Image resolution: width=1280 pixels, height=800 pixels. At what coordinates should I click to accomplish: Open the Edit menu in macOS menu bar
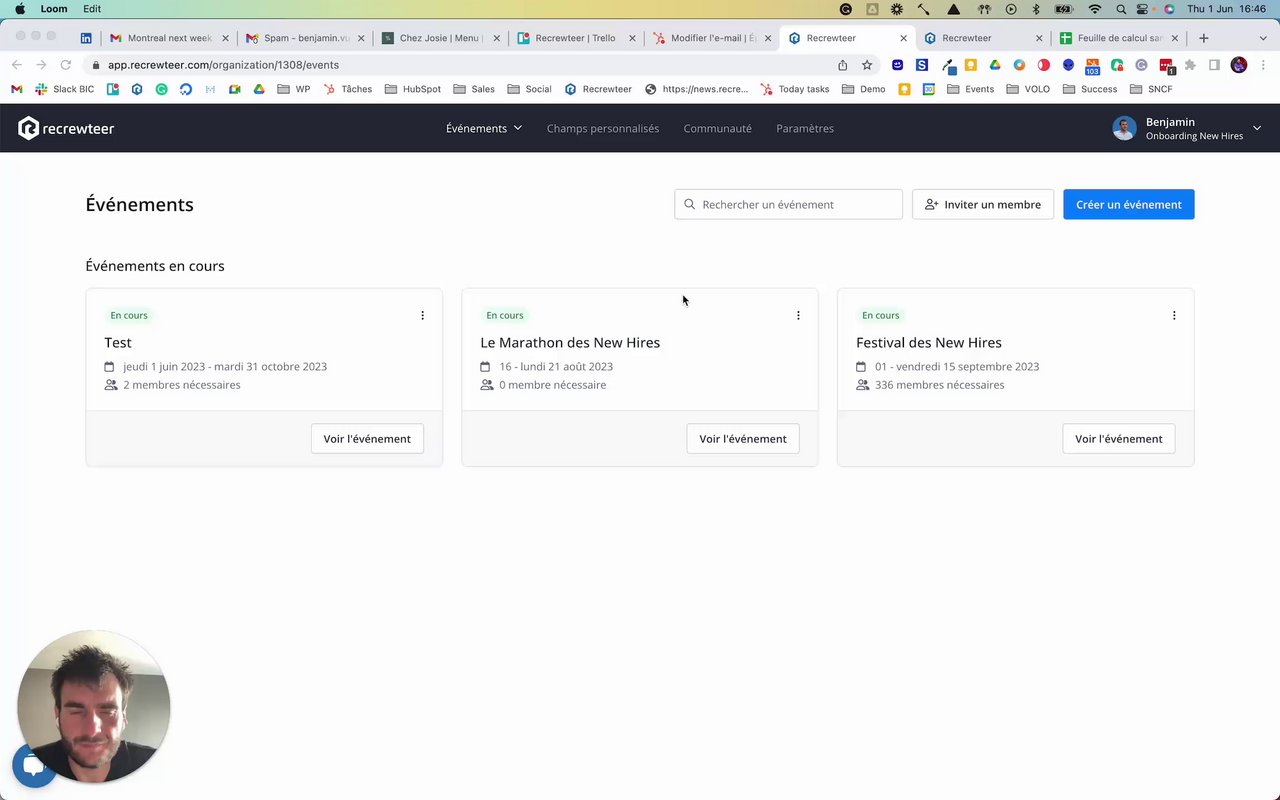tap(92, 9)
